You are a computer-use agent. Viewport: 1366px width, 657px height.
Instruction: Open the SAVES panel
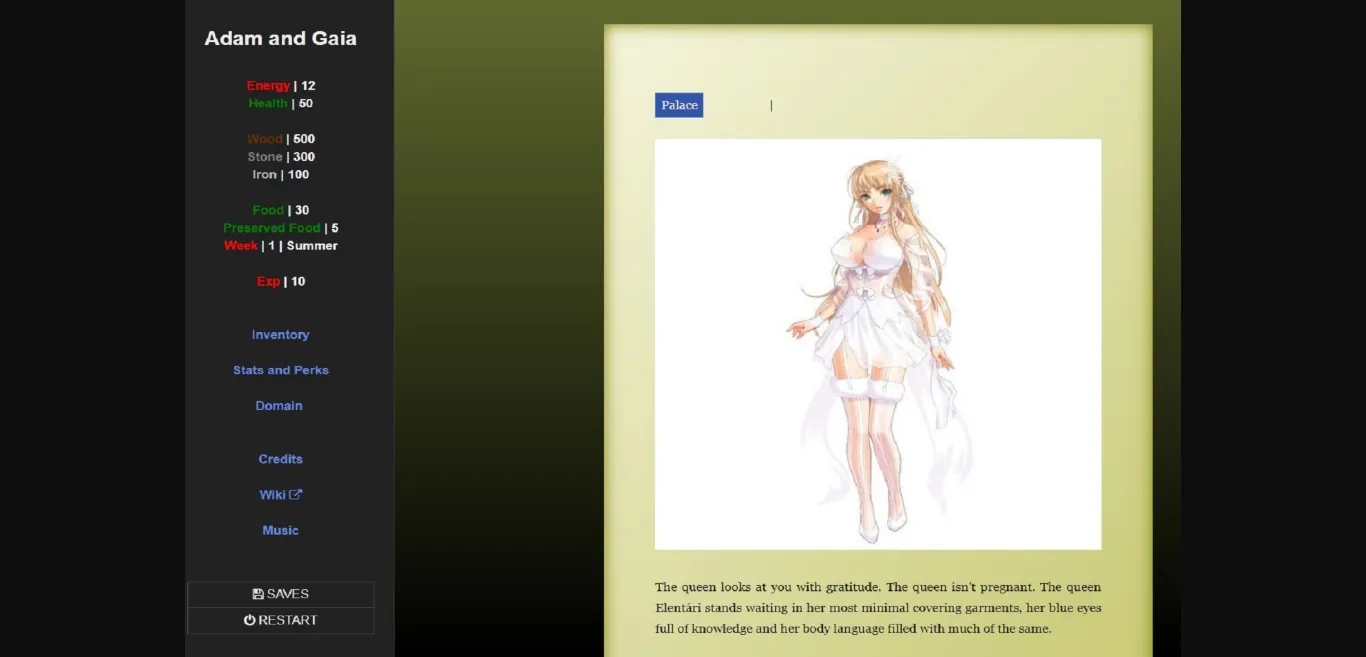(281, 593)
